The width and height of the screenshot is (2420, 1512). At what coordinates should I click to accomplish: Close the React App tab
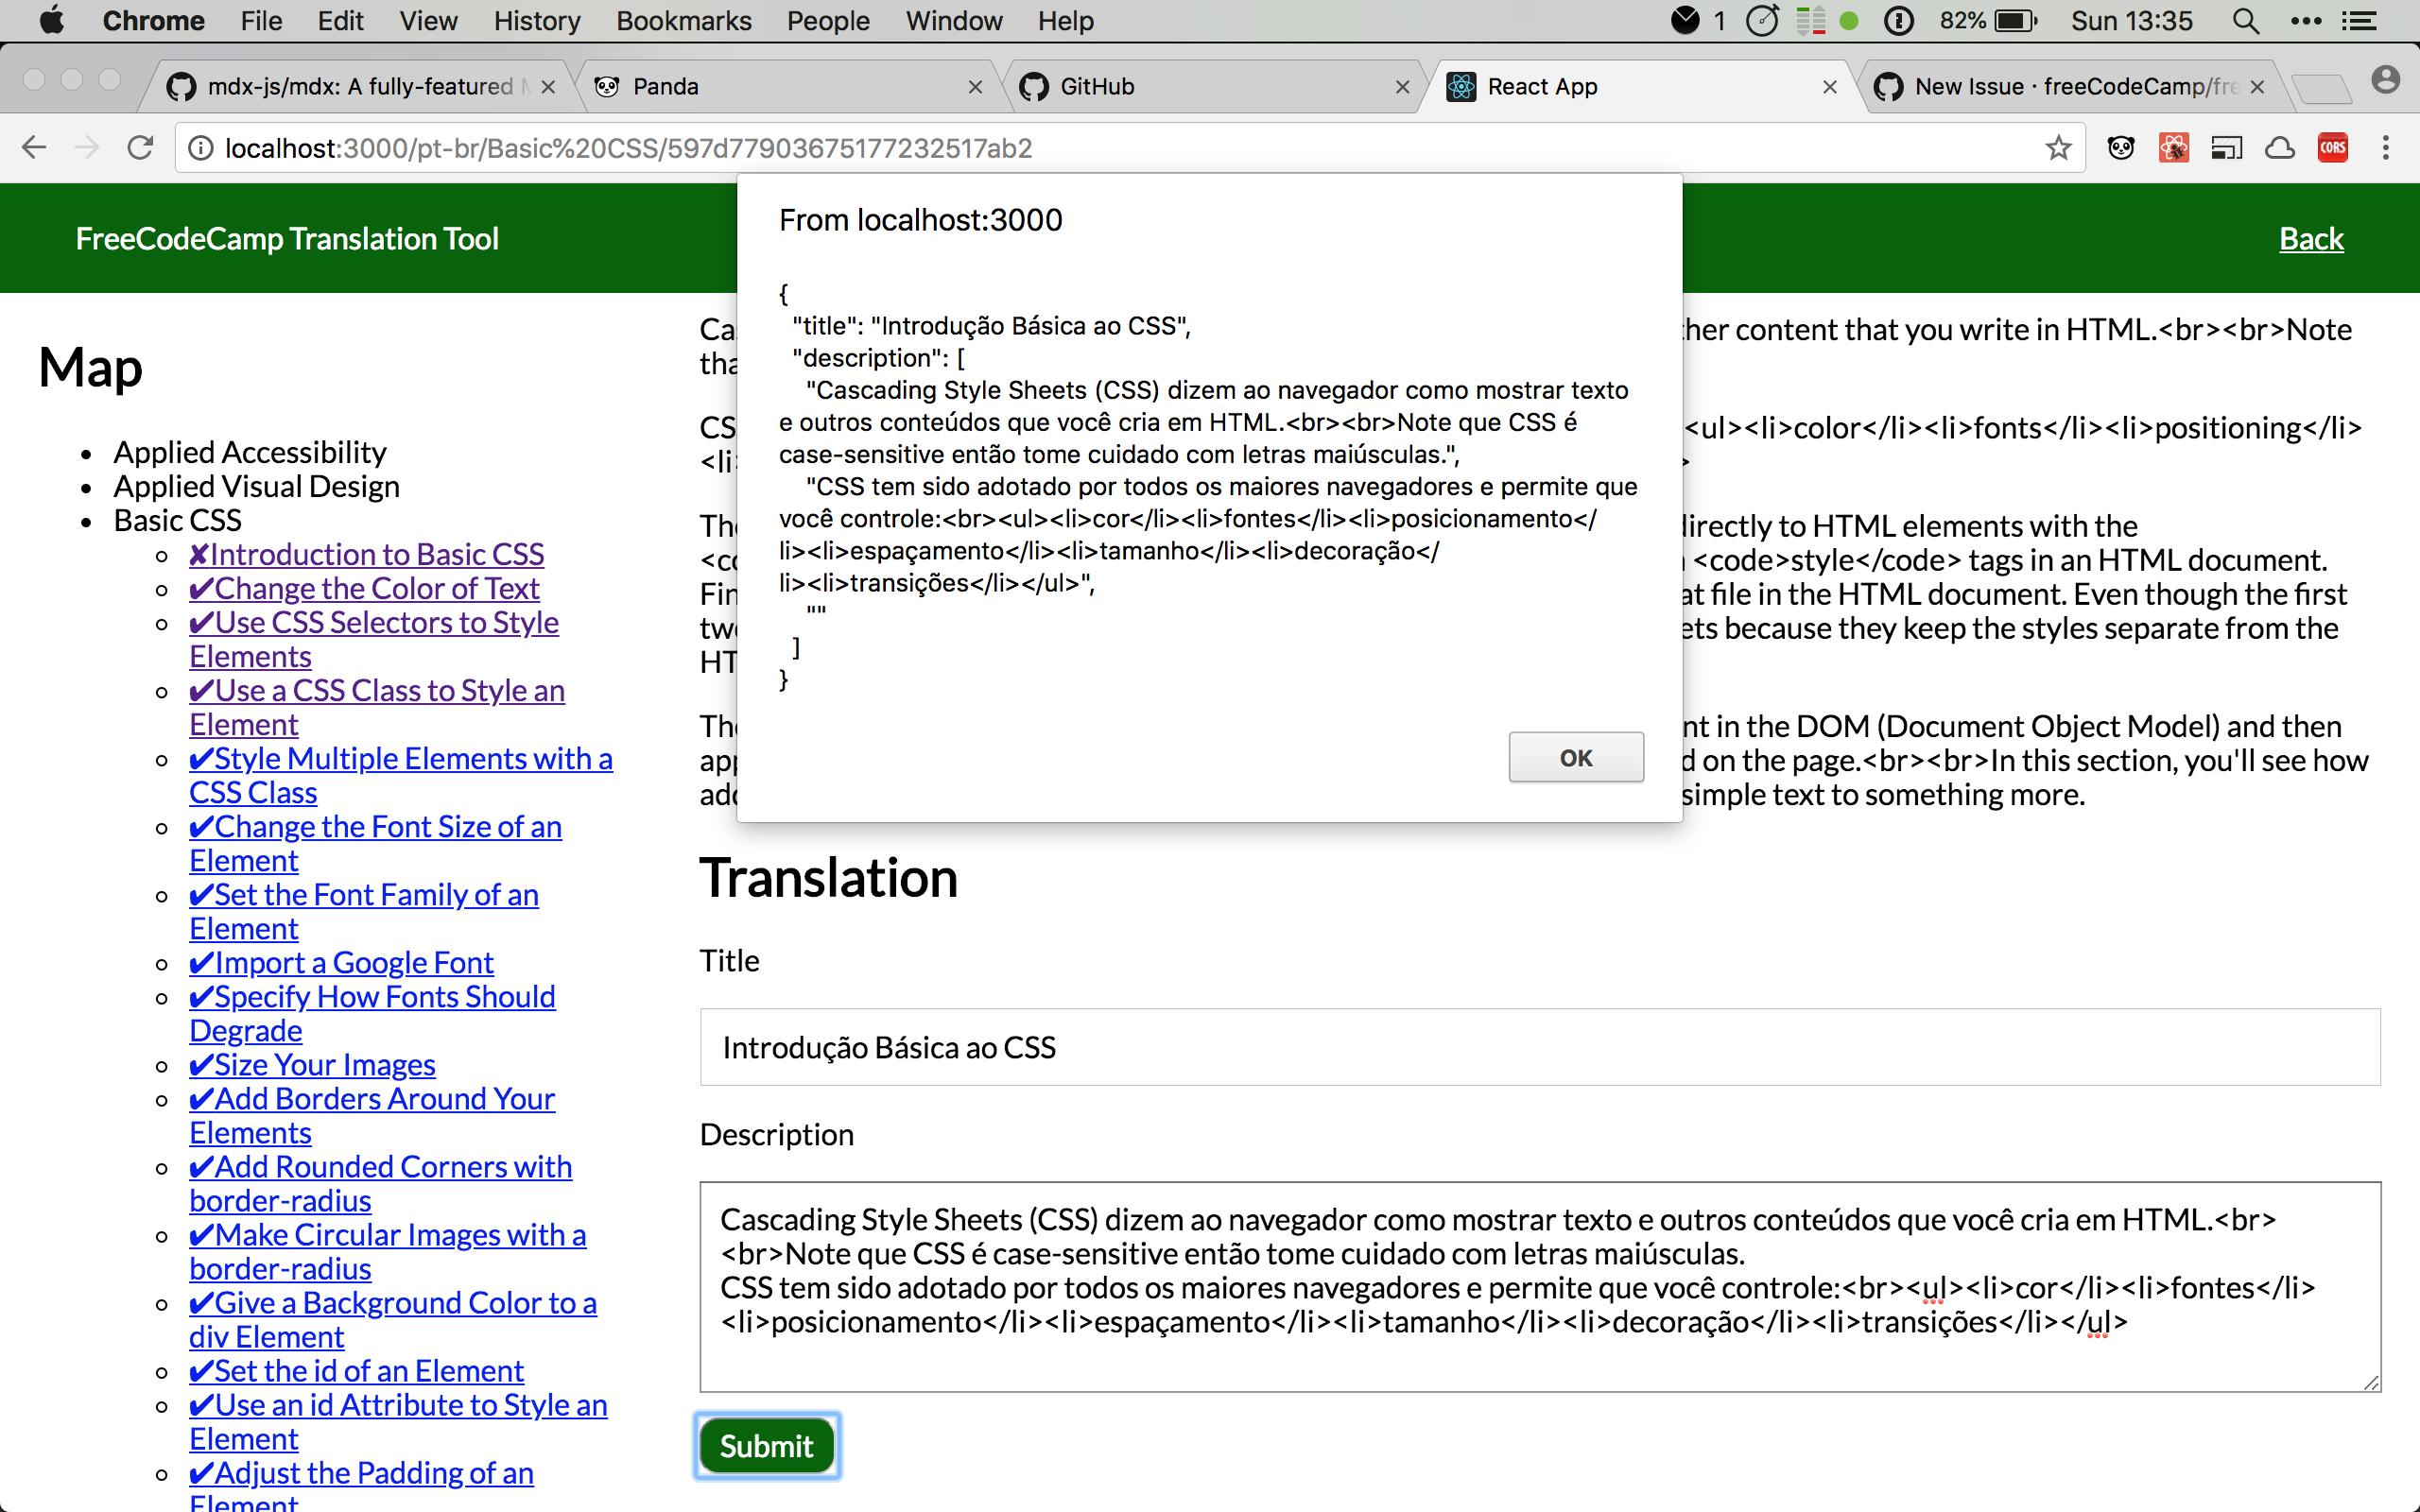click(x=1829, y=87)
